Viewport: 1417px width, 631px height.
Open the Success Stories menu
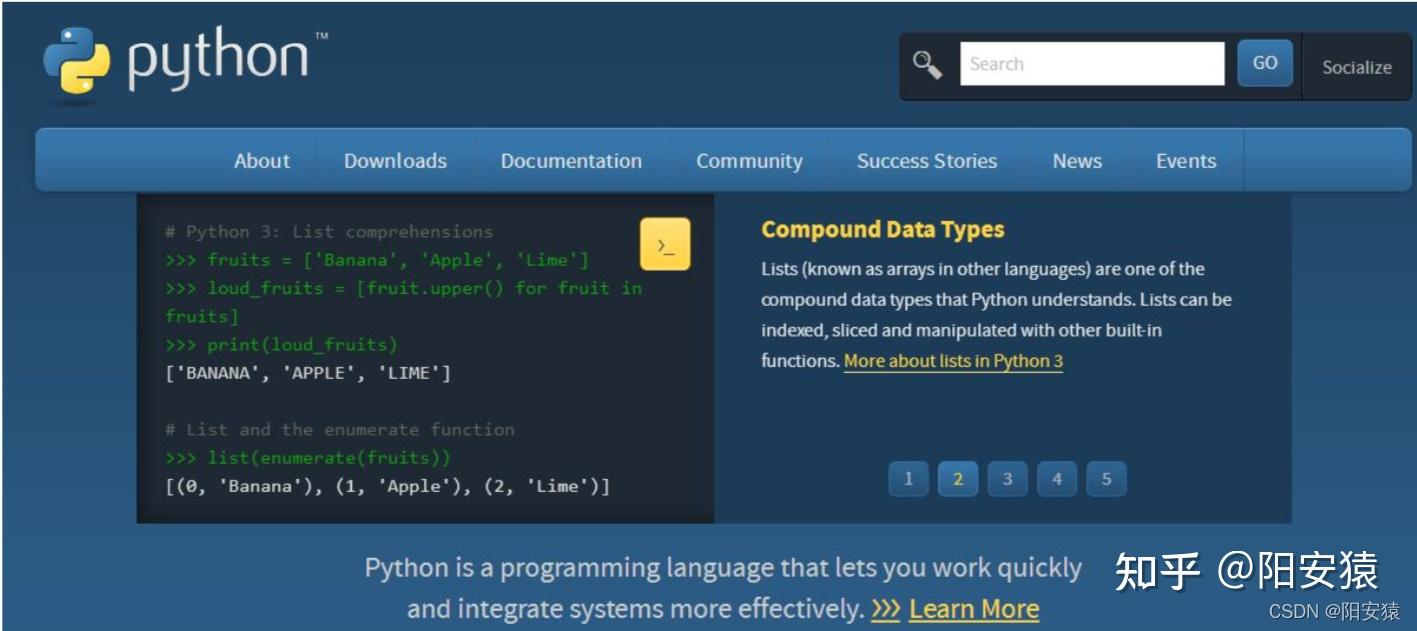926,160
